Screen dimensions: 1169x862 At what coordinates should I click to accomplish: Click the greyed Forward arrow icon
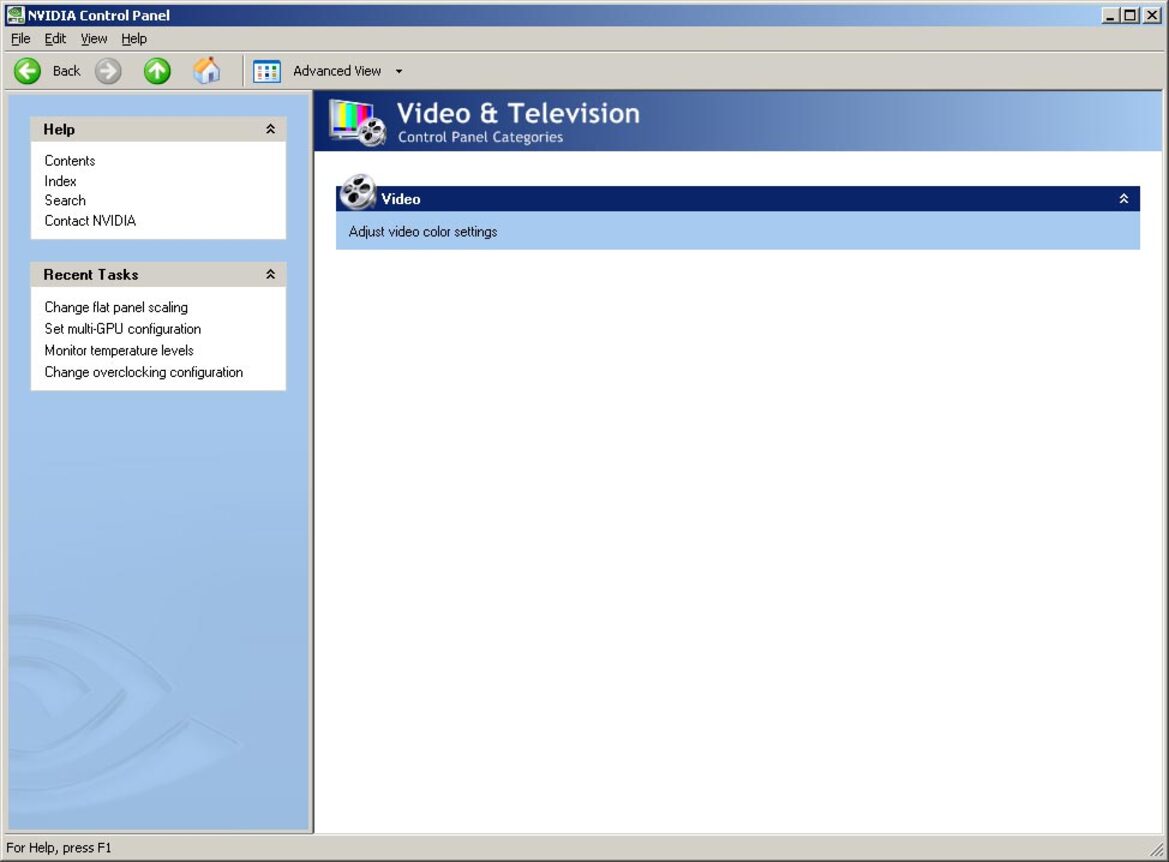click(108, 72)
